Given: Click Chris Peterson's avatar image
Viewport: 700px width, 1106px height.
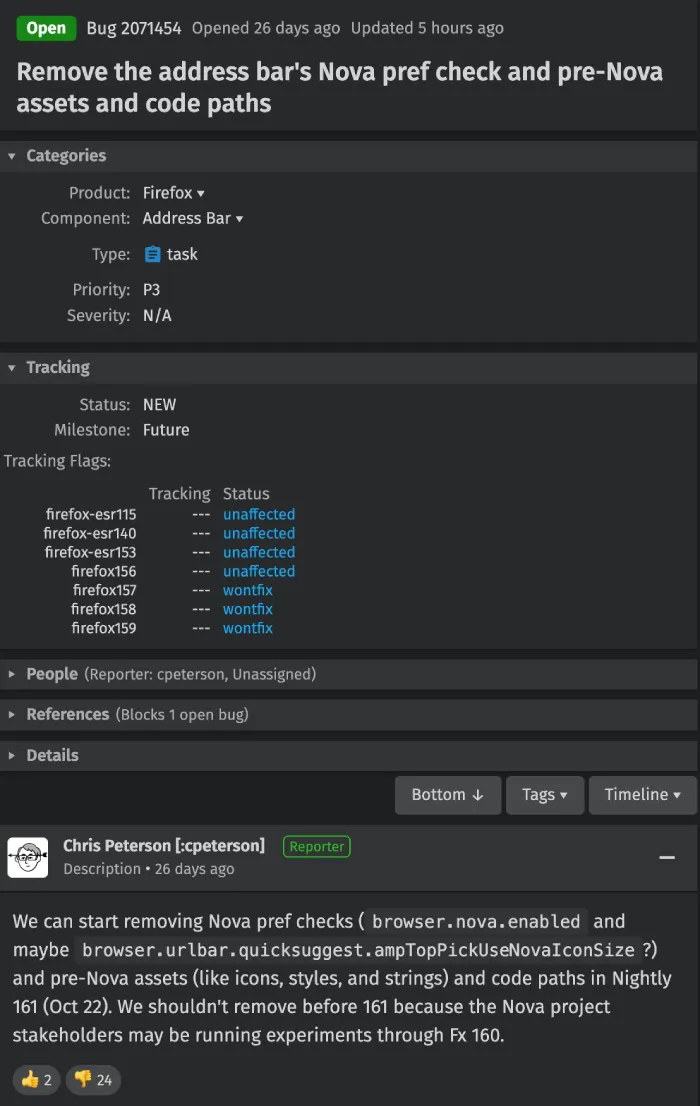Looking at the screenshot, I should coord(28,857).
